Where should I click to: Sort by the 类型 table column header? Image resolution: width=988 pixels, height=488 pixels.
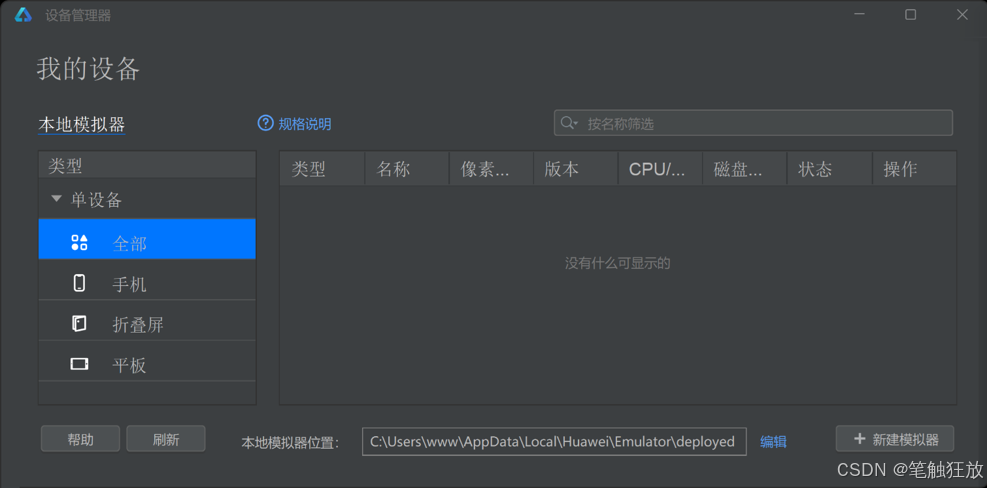point(322,169)
